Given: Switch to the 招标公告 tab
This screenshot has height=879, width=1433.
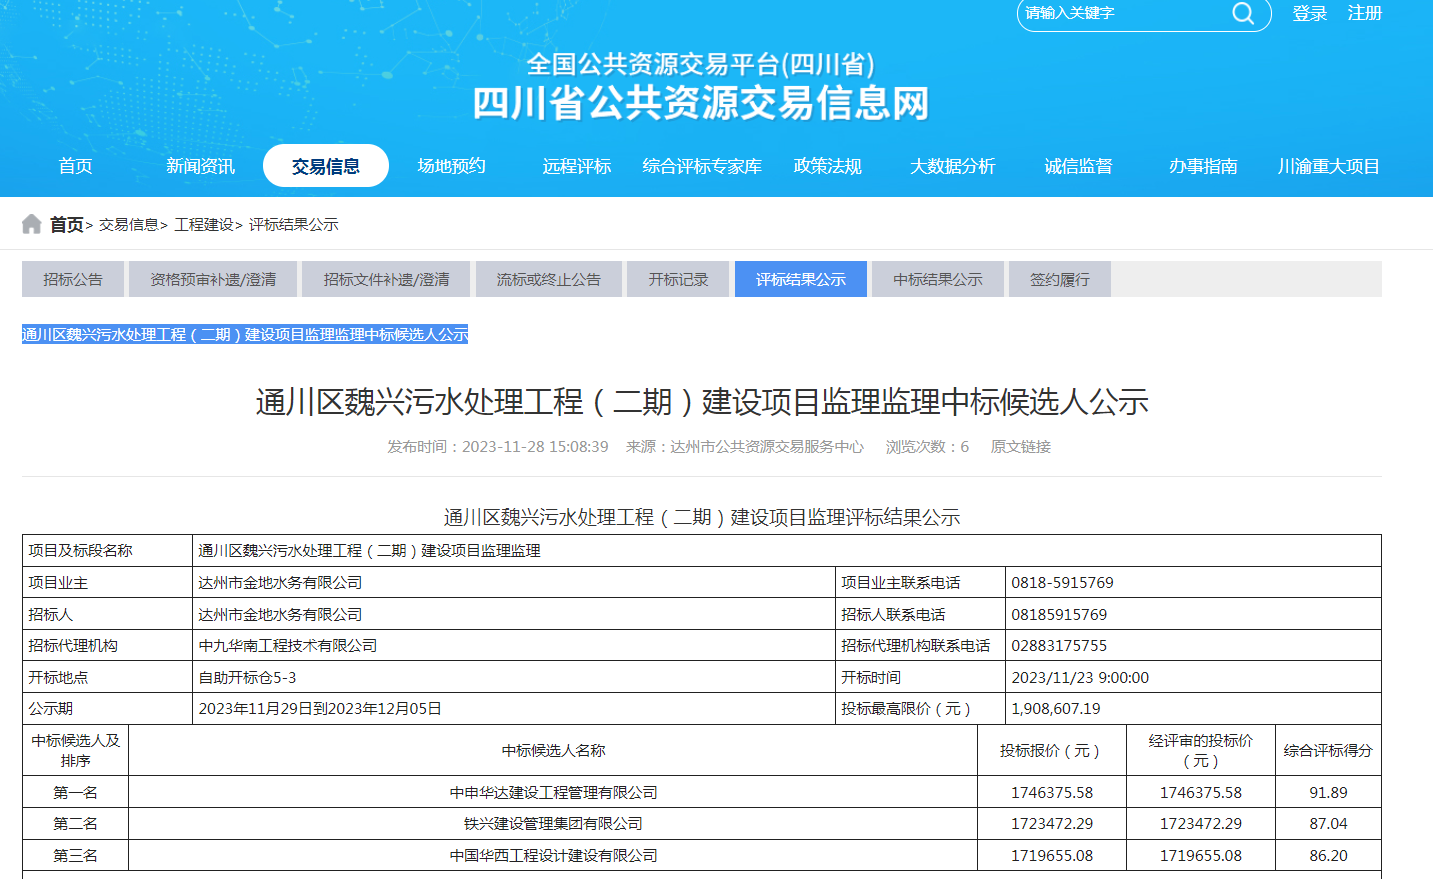Looking at the screenshot, I should tap(72, 279).
